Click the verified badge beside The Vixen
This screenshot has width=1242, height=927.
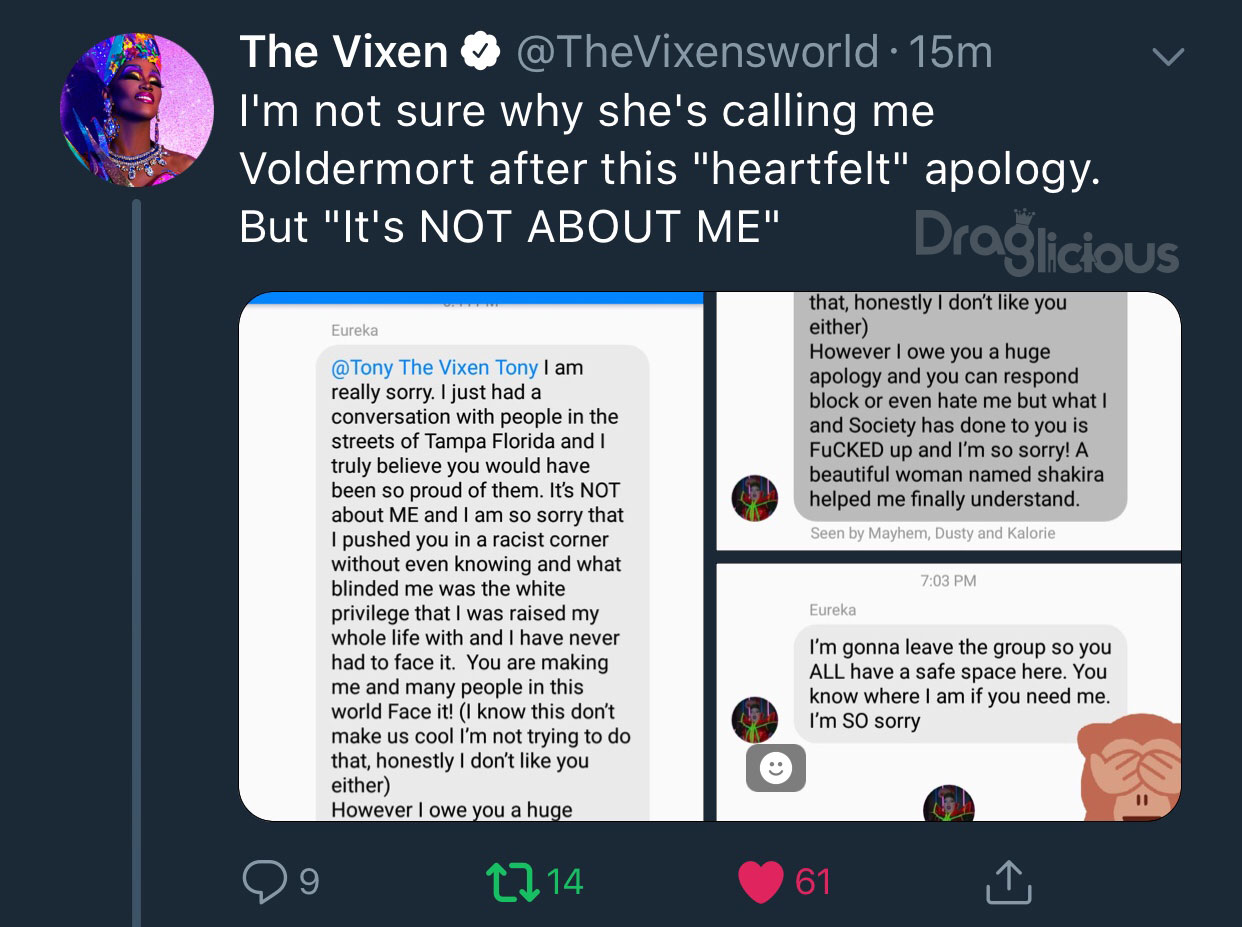[480, 52]
